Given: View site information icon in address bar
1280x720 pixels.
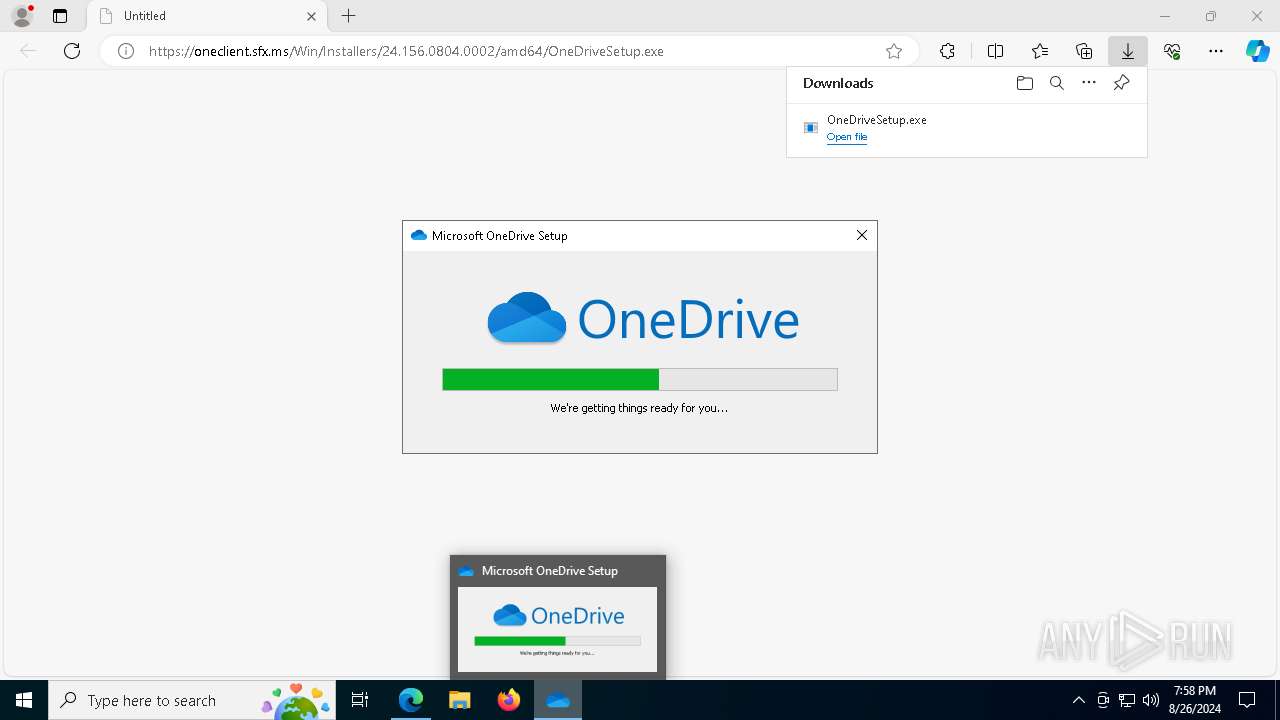Looking at the screenshot, I should pos(126,51).
